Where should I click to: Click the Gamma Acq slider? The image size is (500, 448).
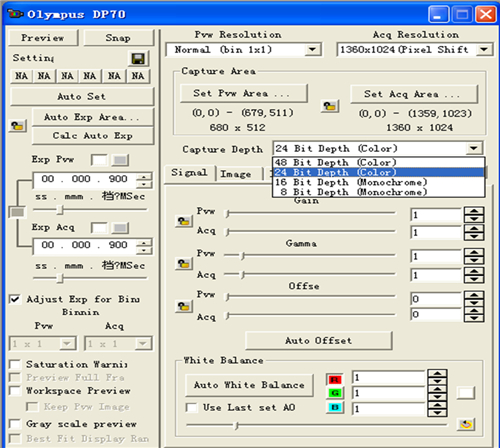coord(310,274)
